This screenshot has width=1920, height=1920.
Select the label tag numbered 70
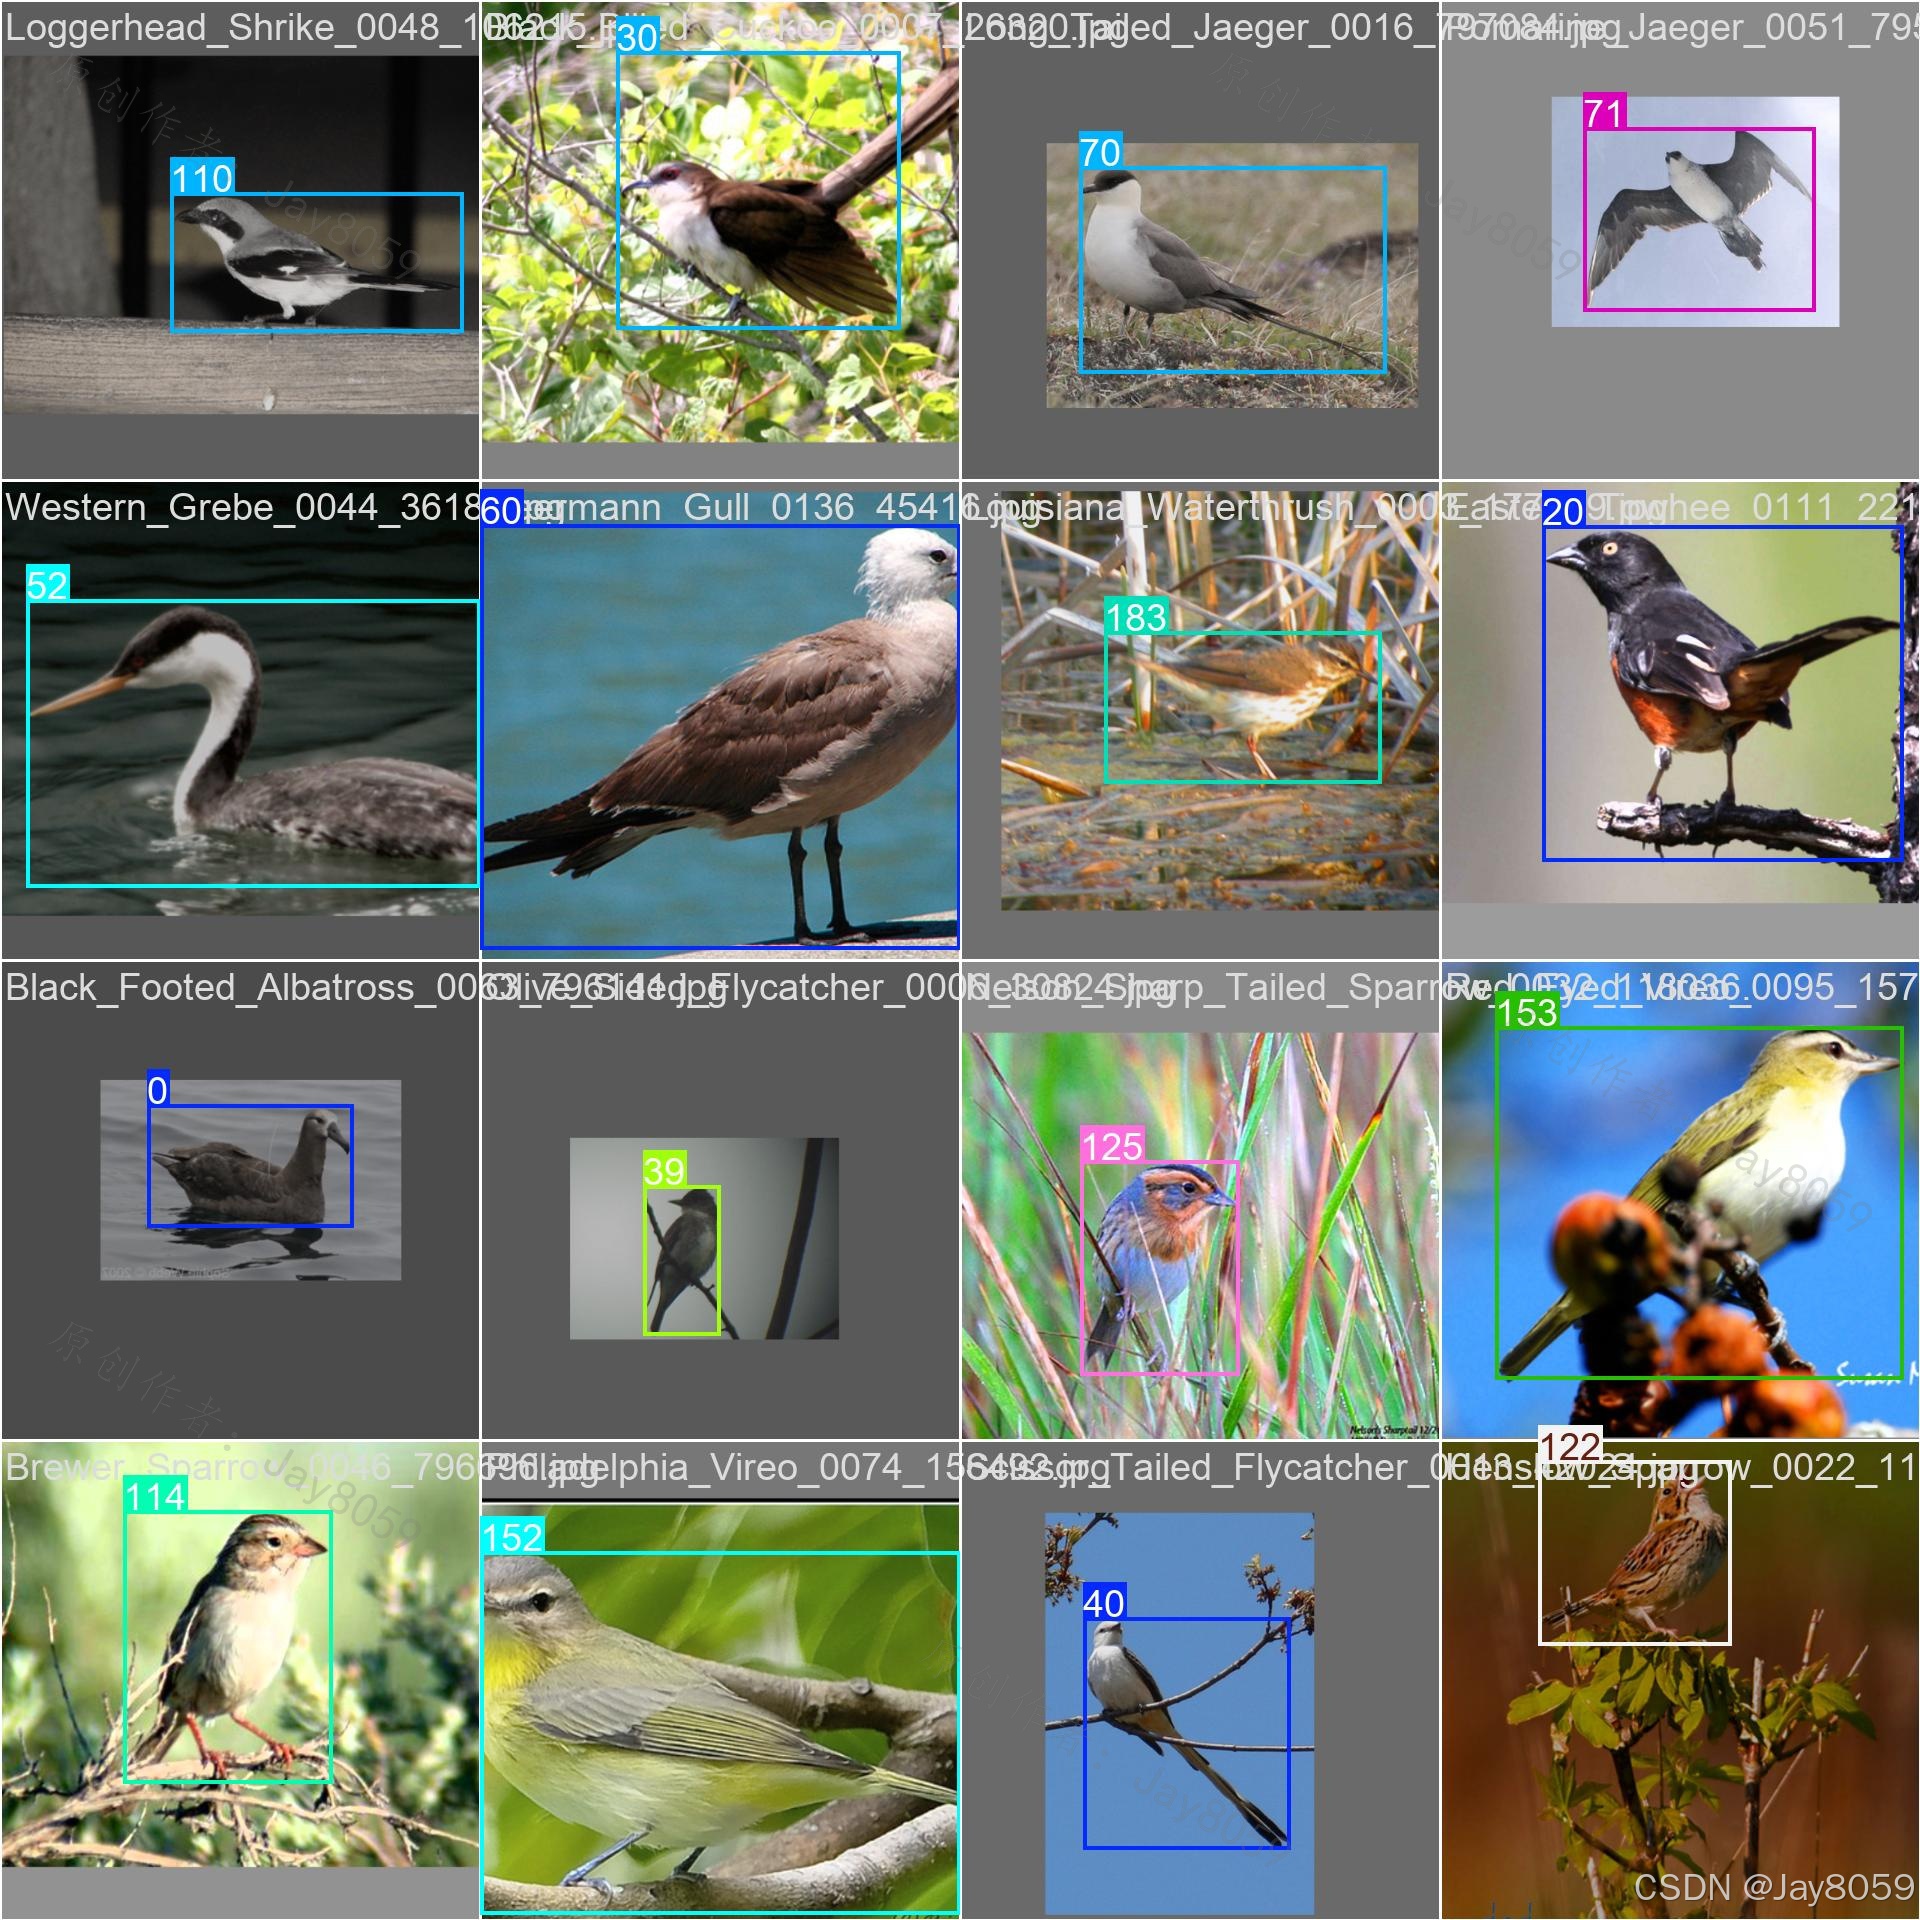click(x=1100, y=152)
